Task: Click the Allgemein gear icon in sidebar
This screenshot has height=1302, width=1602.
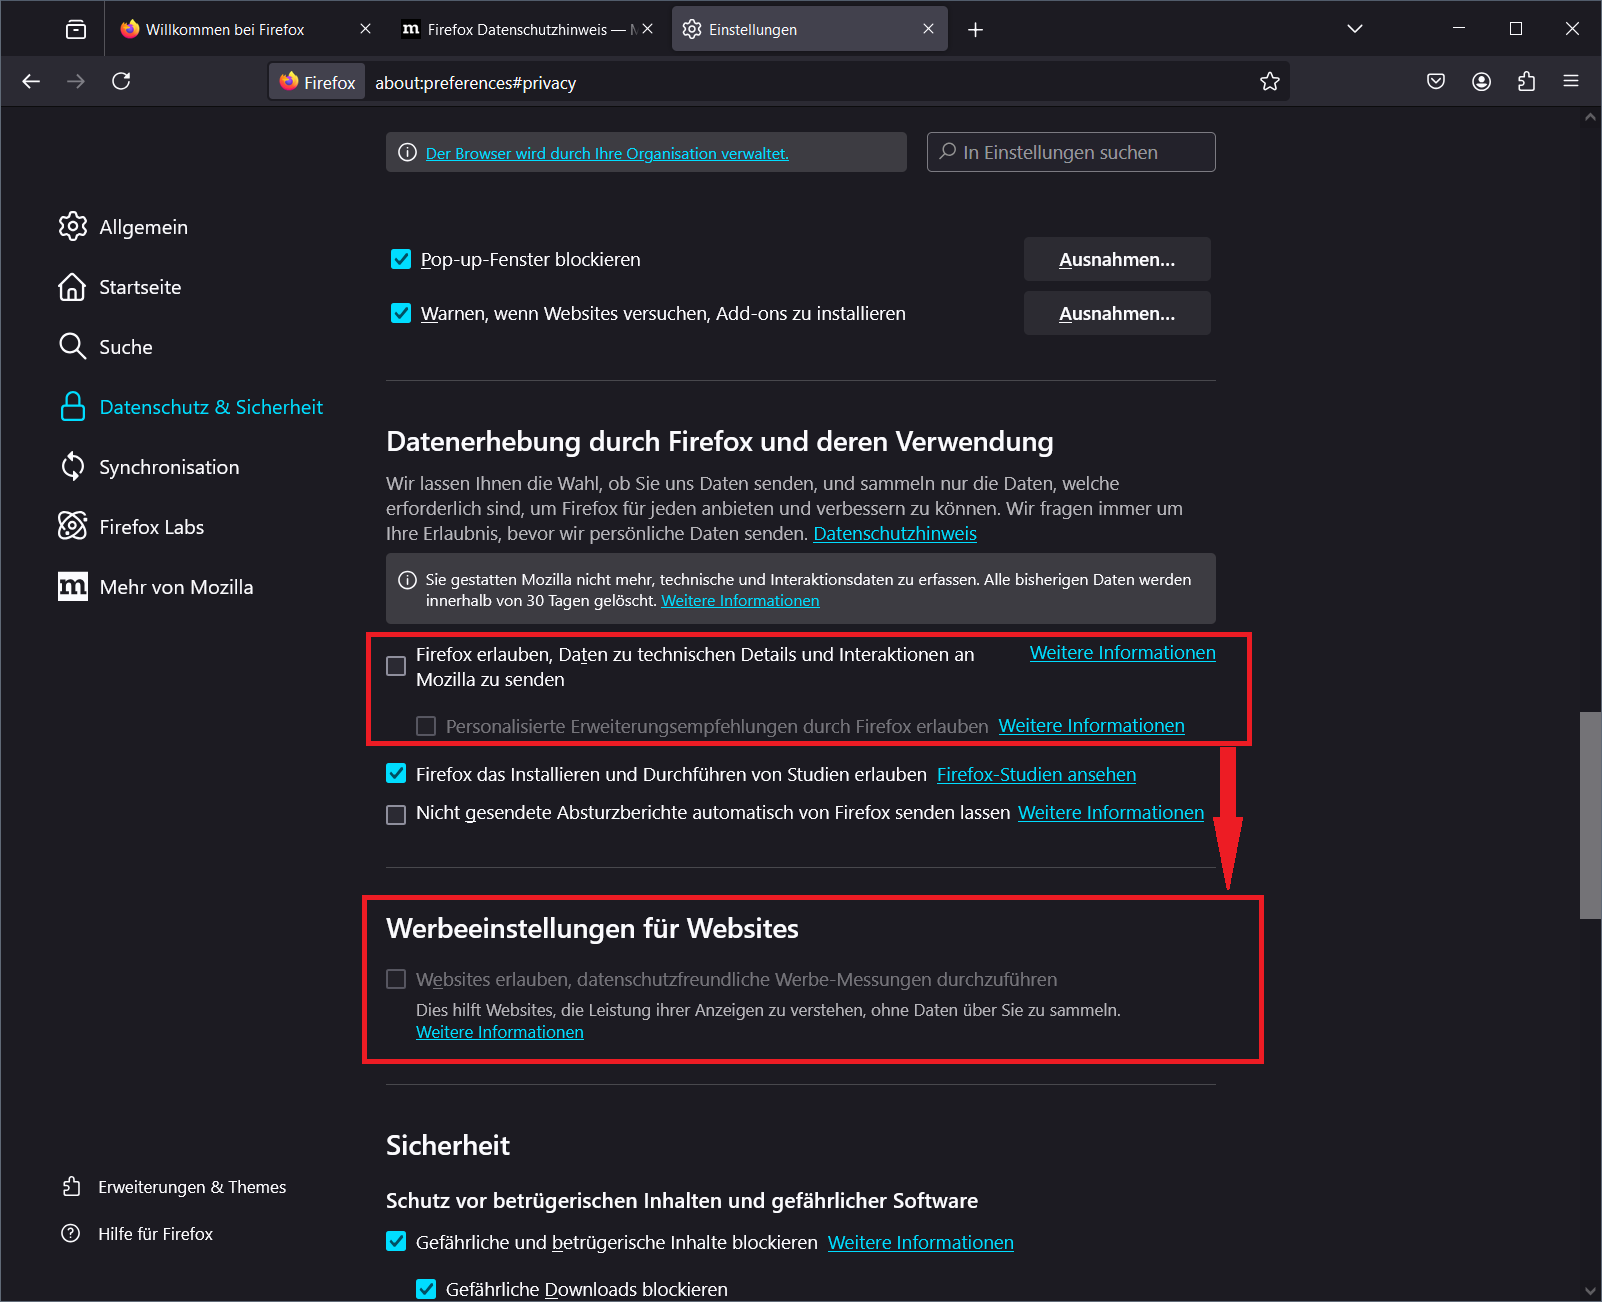Action: point(73,227)
